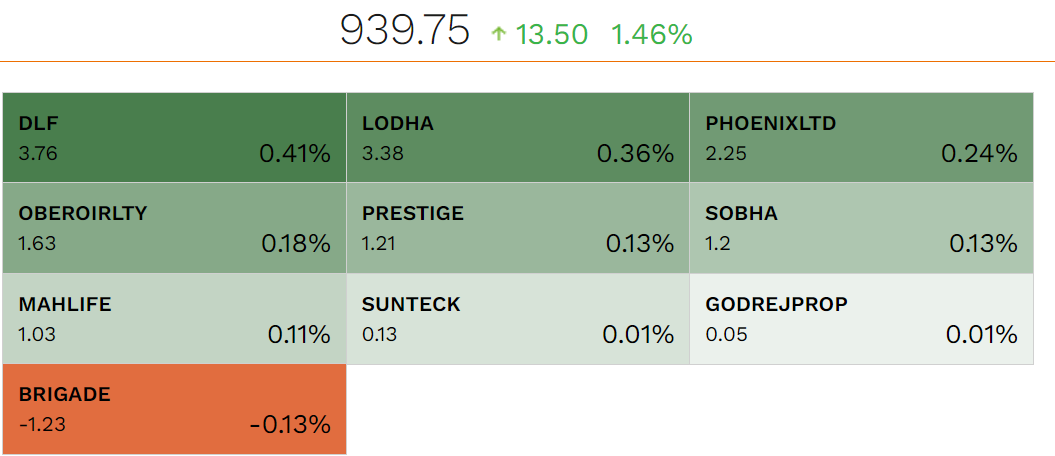Screen dimensions: 1055x456
Task: Select the red BRIGADE tile
Action: pos(174,409)
